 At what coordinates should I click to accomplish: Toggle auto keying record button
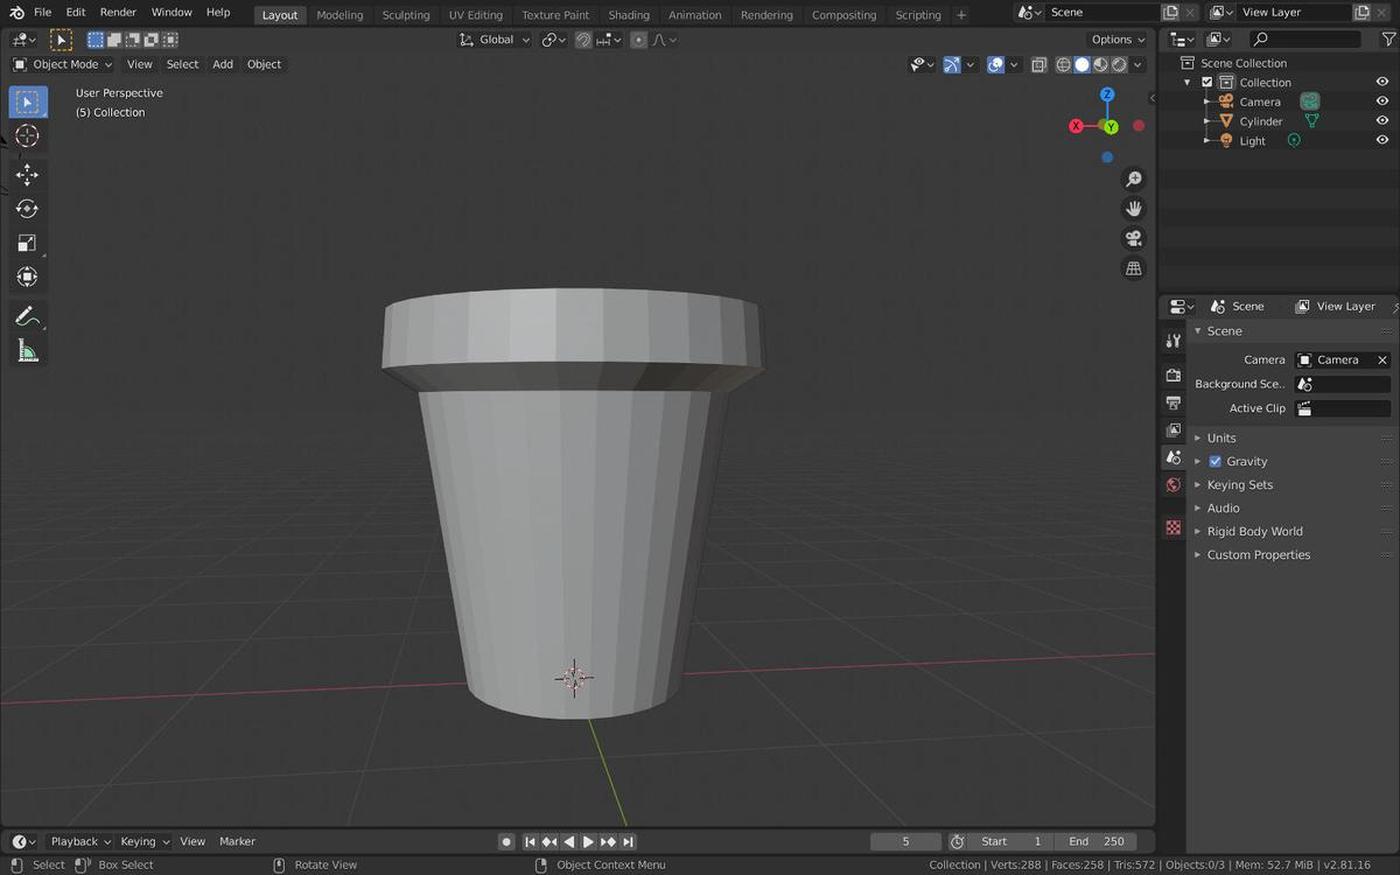[x=506, y=841]
